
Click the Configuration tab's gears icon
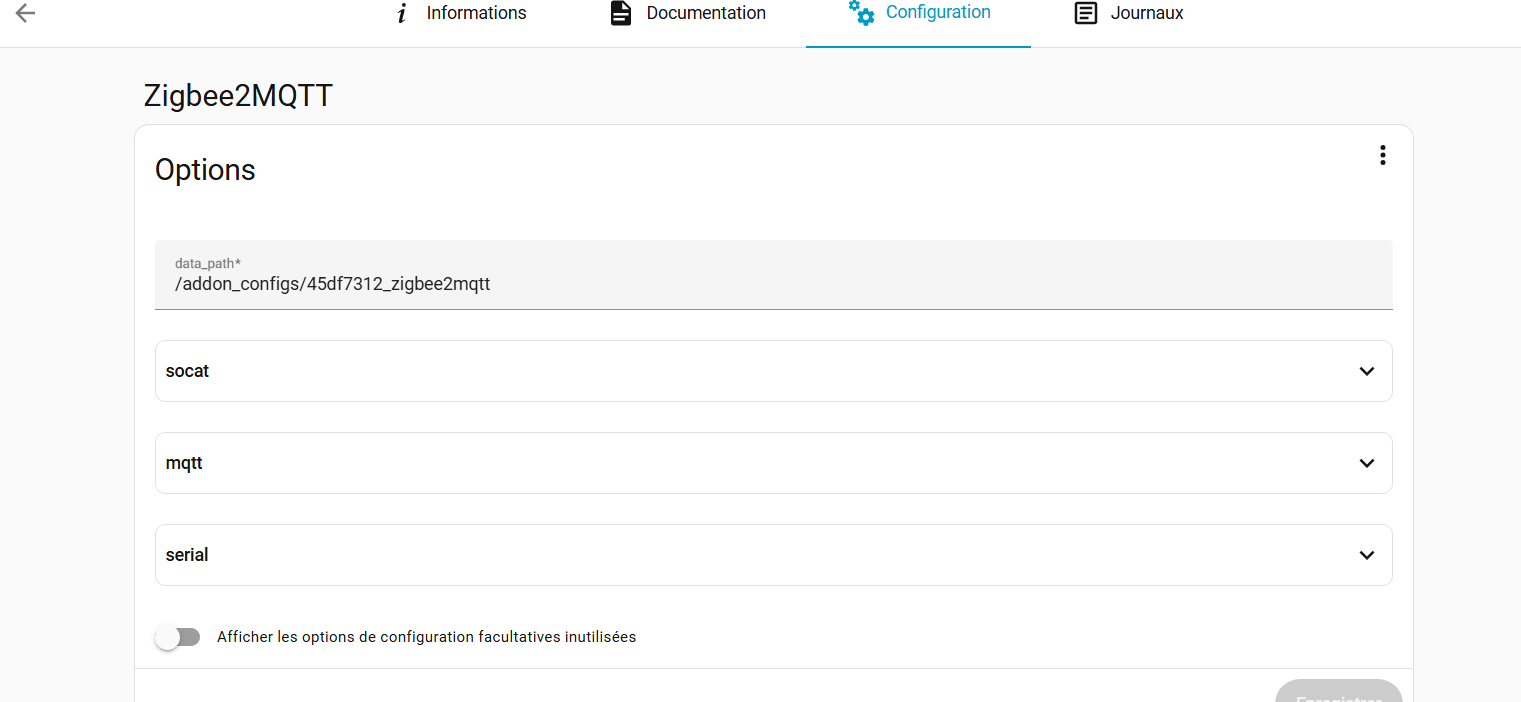pos(861,13)
